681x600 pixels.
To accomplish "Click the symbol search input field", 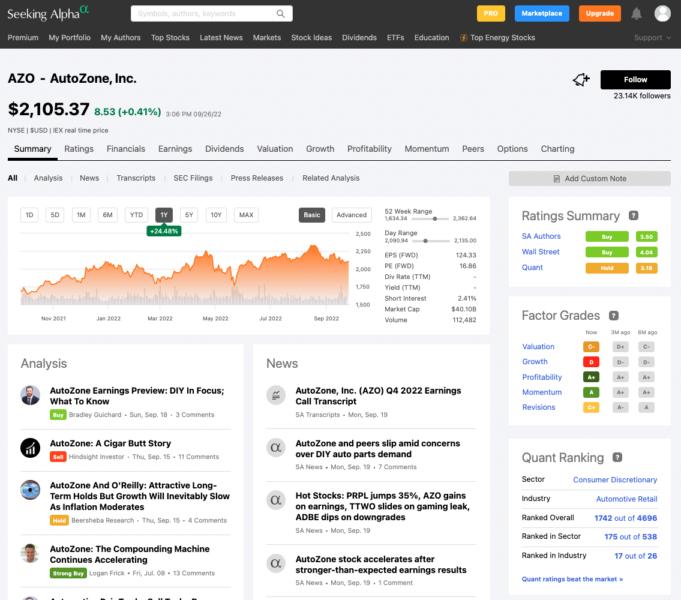I will 212,13.
